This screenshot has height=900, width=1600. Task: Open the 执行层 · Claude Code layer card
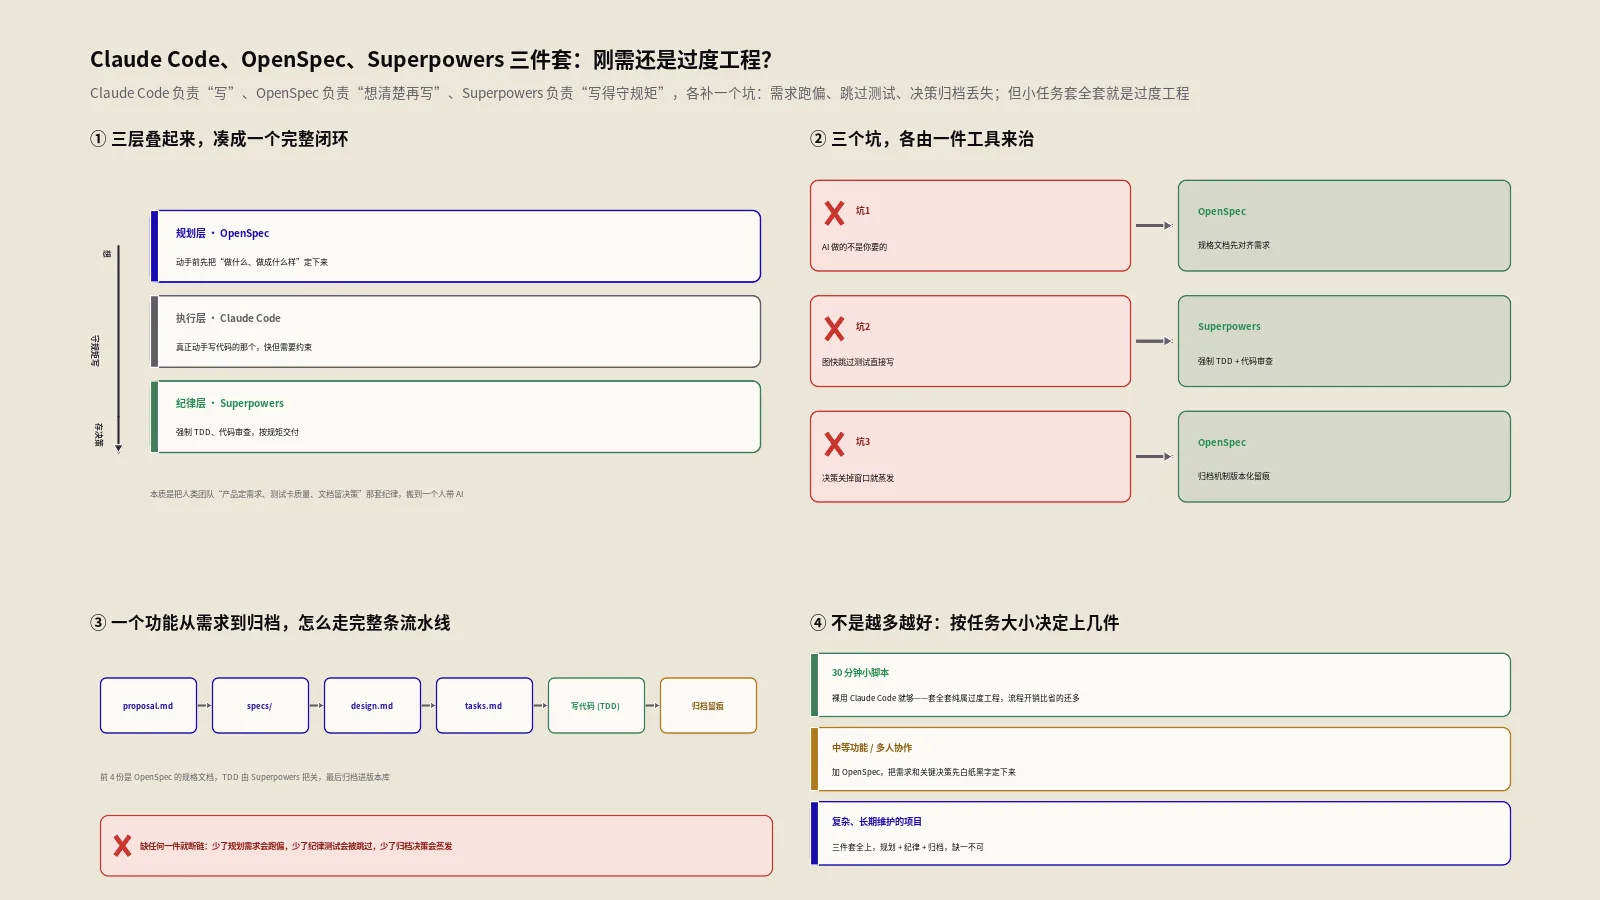(x=455, y=331)
